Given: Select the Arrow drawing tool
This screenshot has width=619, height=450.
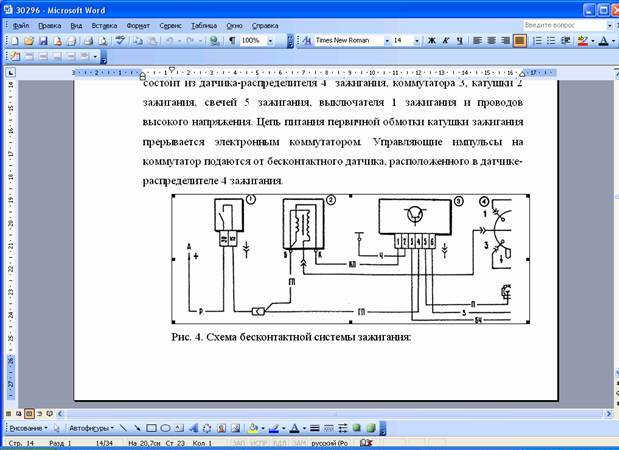Looking at the screenshot, I should click(x=137, y=428).
